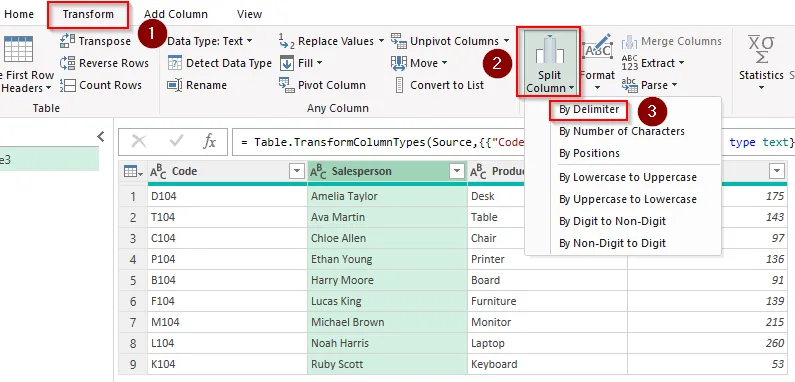Click the formula bar cancel X icon
The width and height of the screenshot is (795, 382).
[138, 142]
